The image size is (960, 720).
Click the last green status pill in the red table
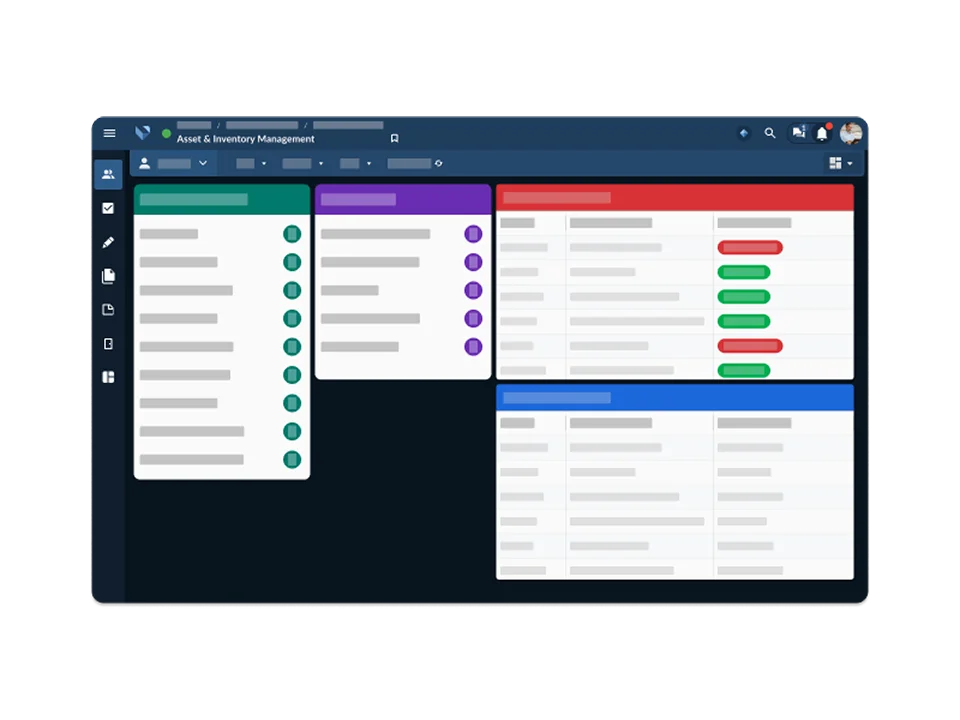[x=744, y=370]
